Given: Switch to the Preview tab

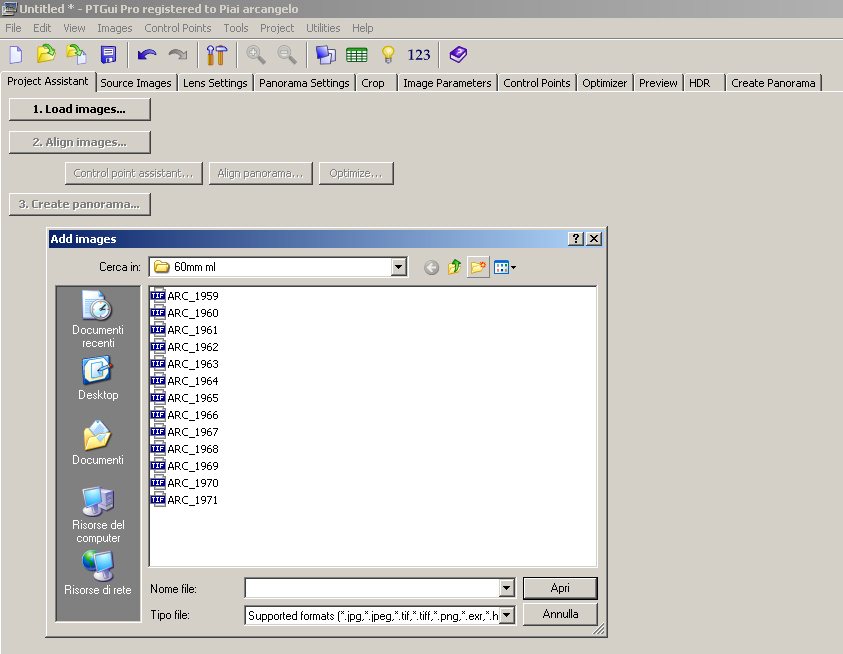Looking at the screenshot, I should (658, 83).
